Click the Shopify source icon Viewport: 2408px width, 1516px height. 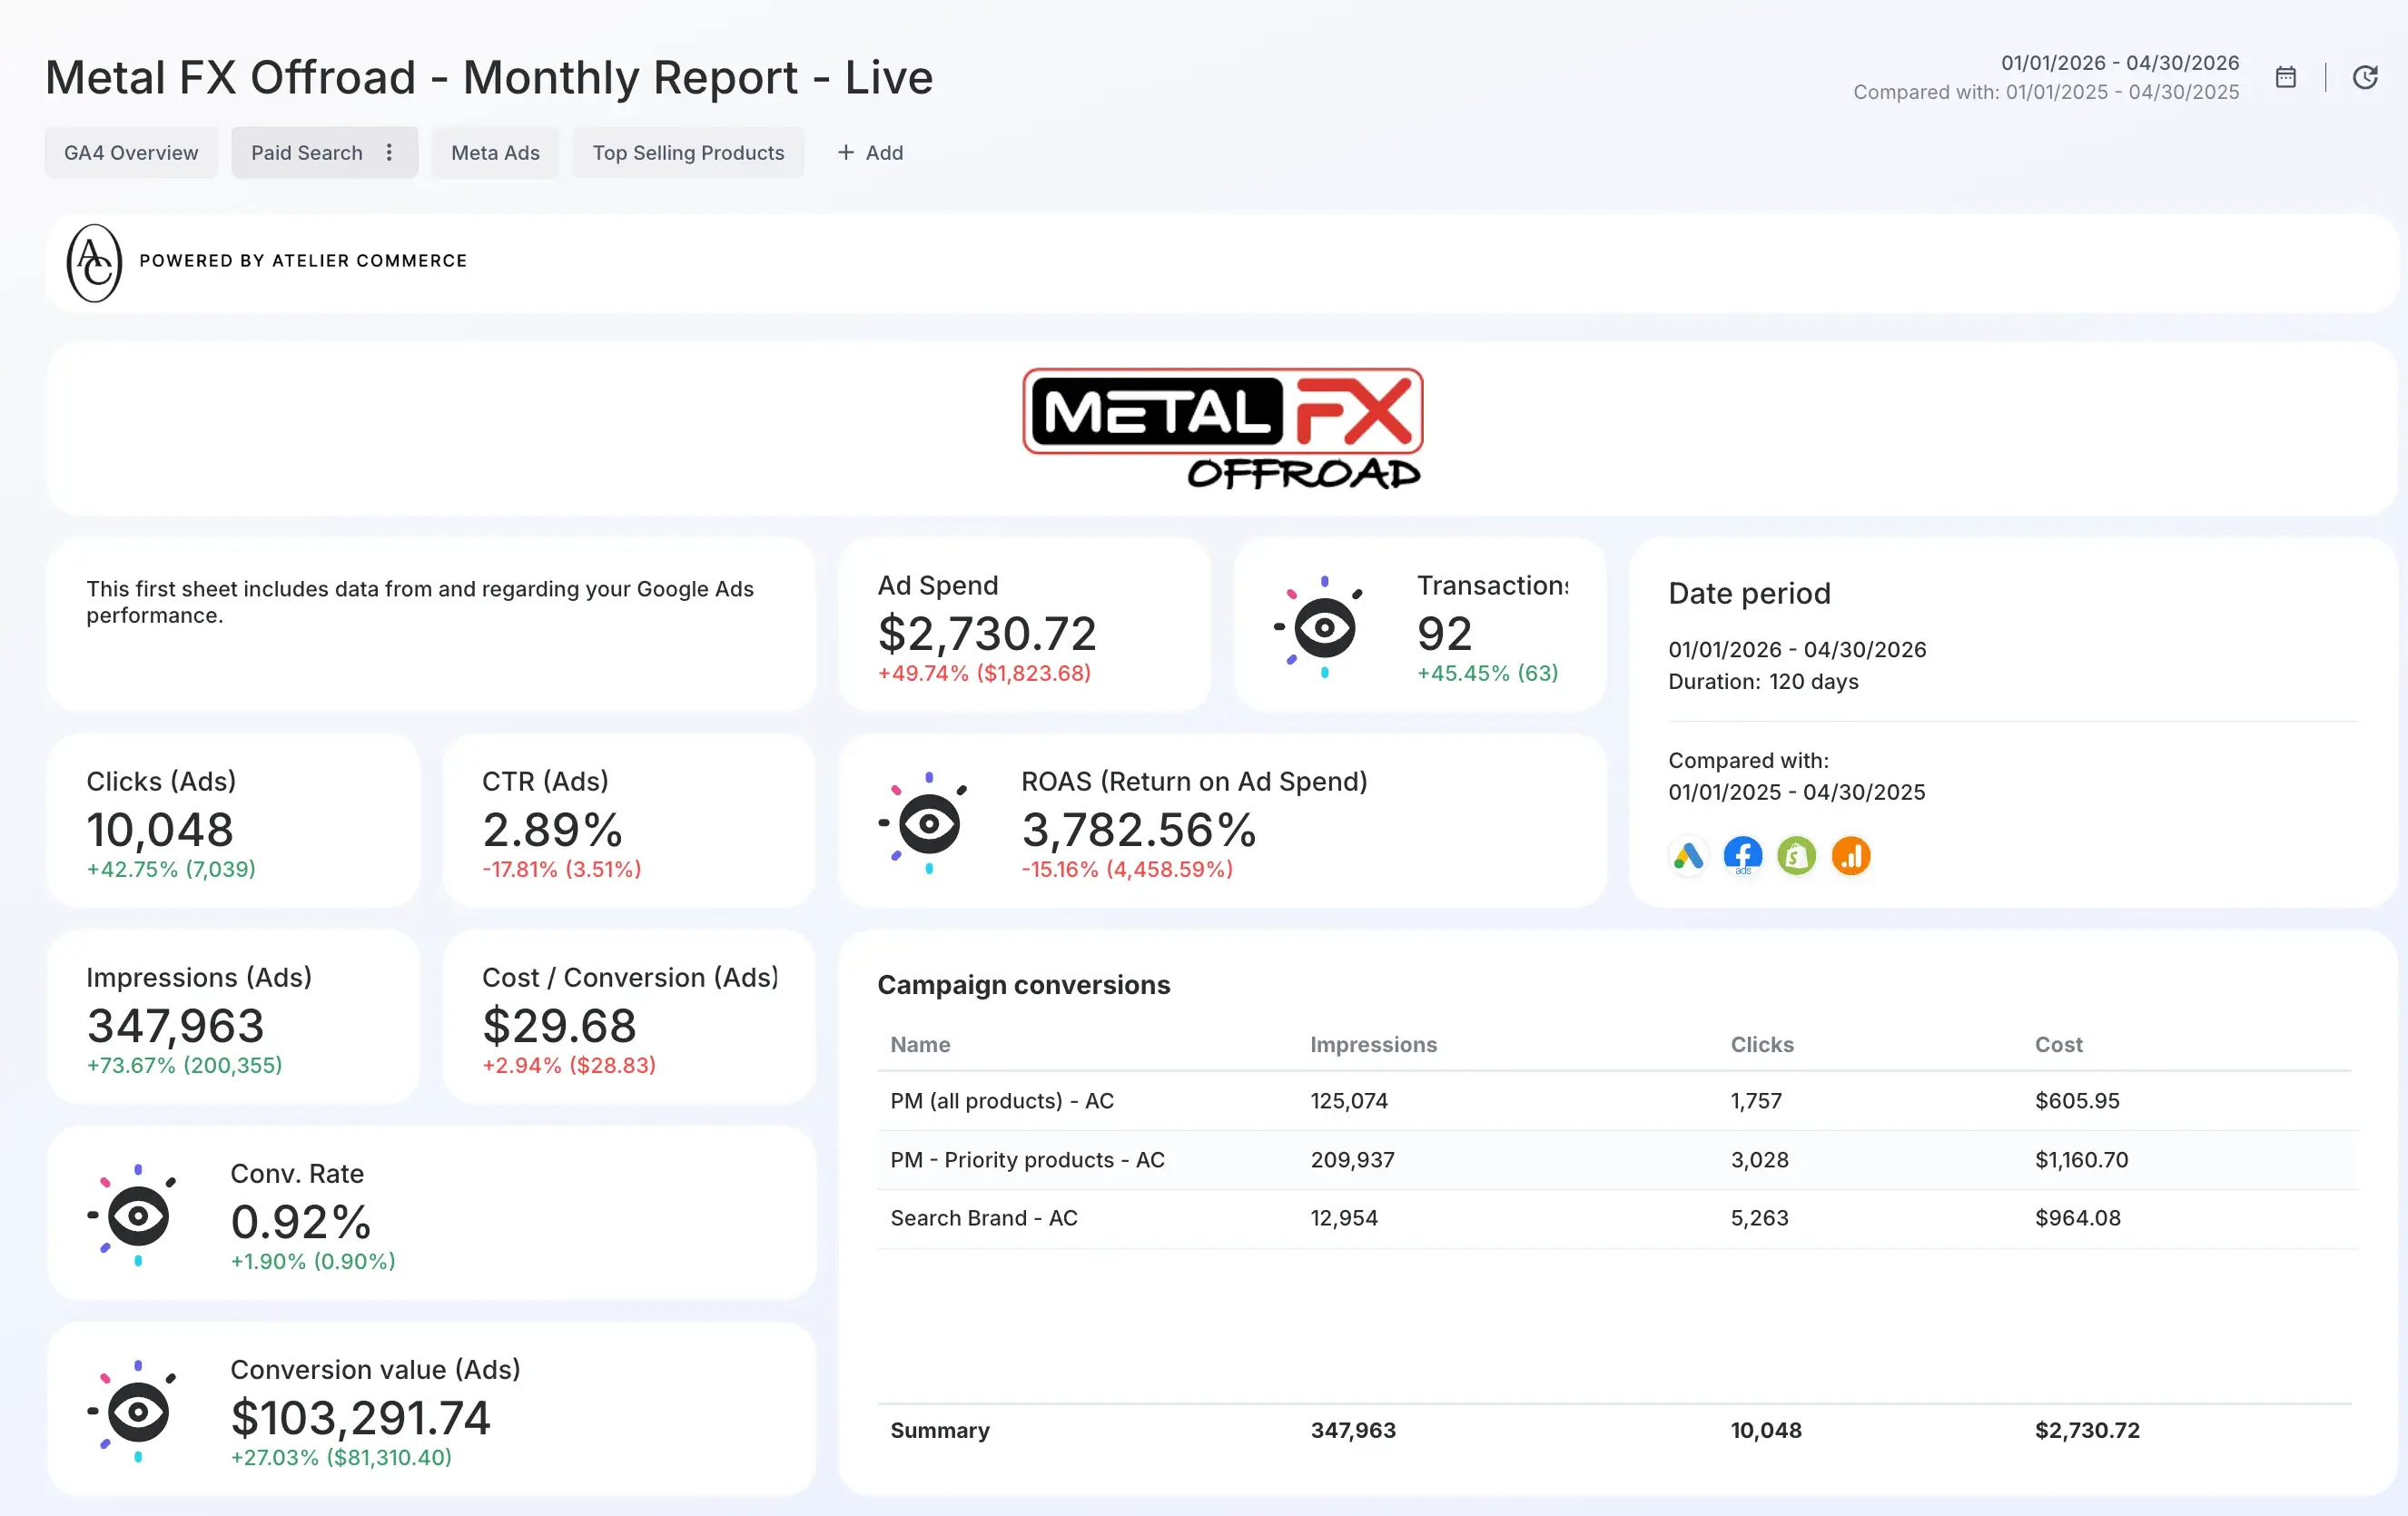tap(1796, 856)
